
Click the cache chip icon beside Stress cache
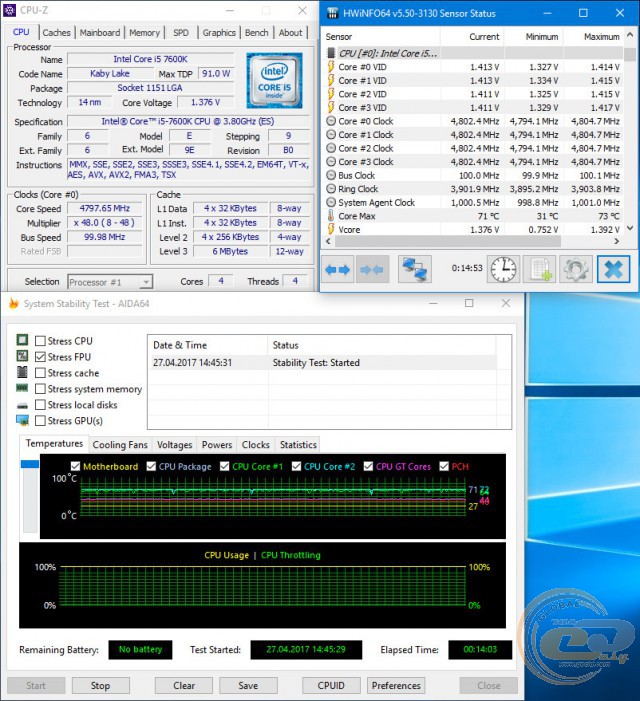(22, 372)
